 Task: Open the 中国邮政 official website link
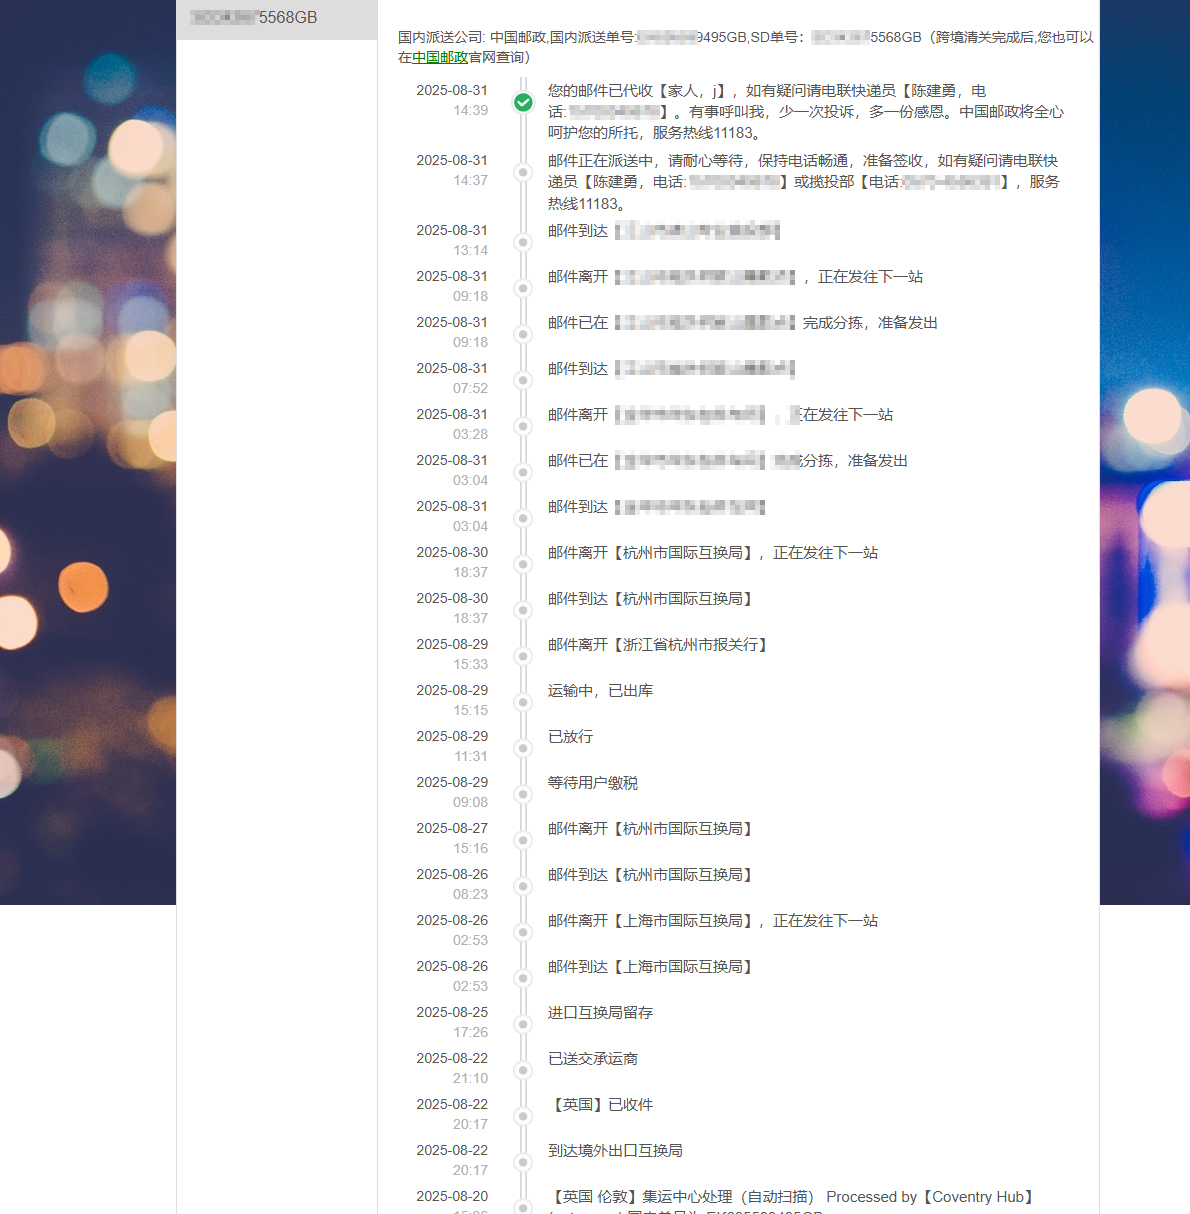click(440, 58)
